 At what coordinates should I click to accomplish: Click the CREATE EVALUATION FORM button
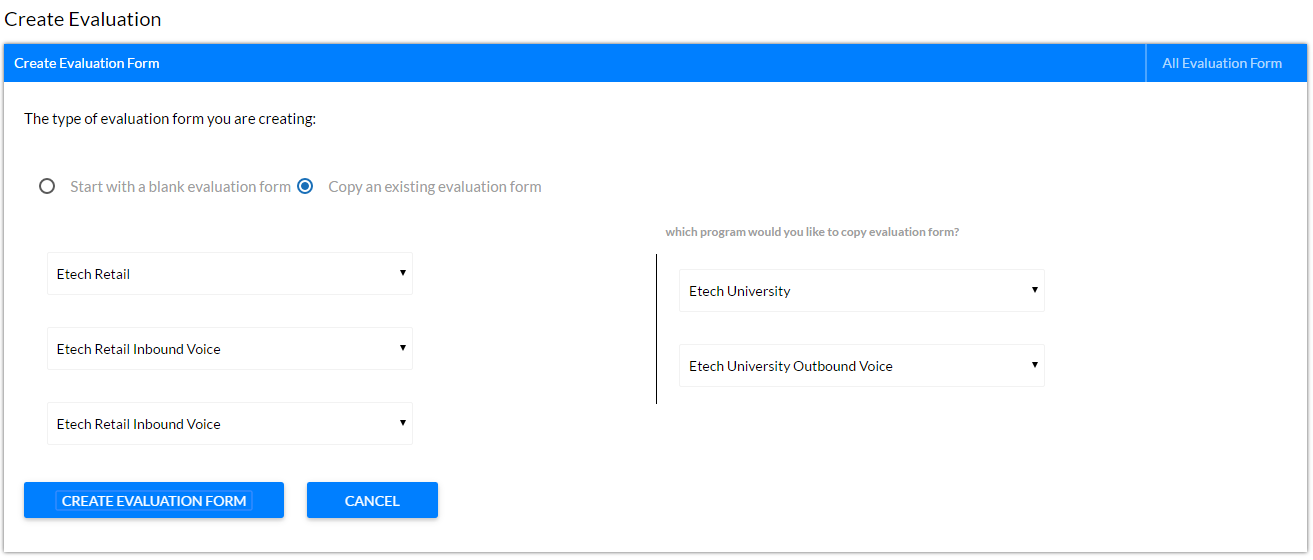tap(154, 500)
